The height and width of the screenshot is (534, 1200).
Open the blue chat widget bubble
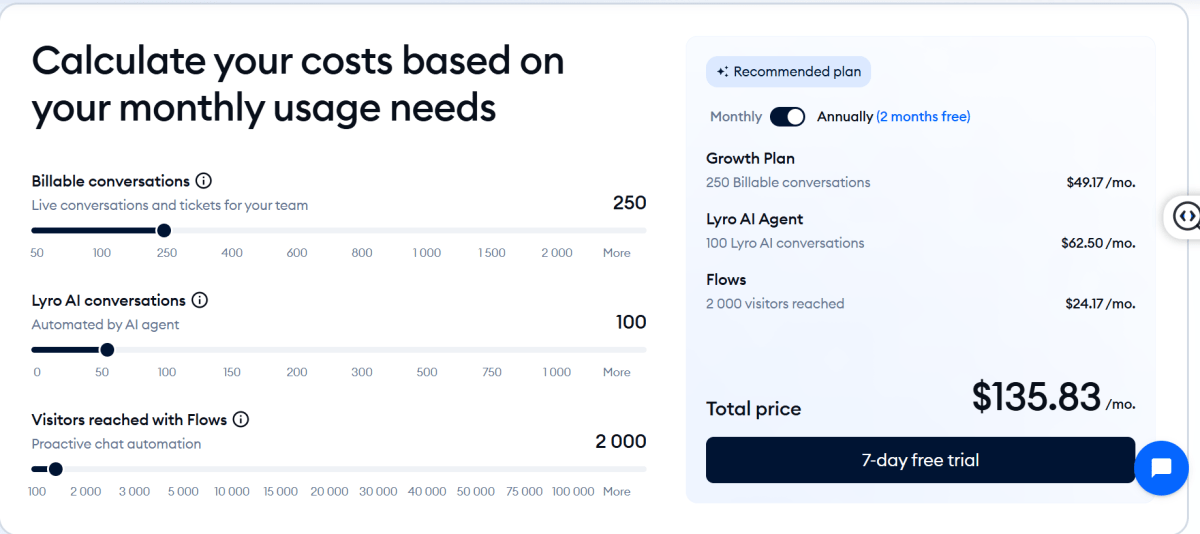coord(1161,467)
